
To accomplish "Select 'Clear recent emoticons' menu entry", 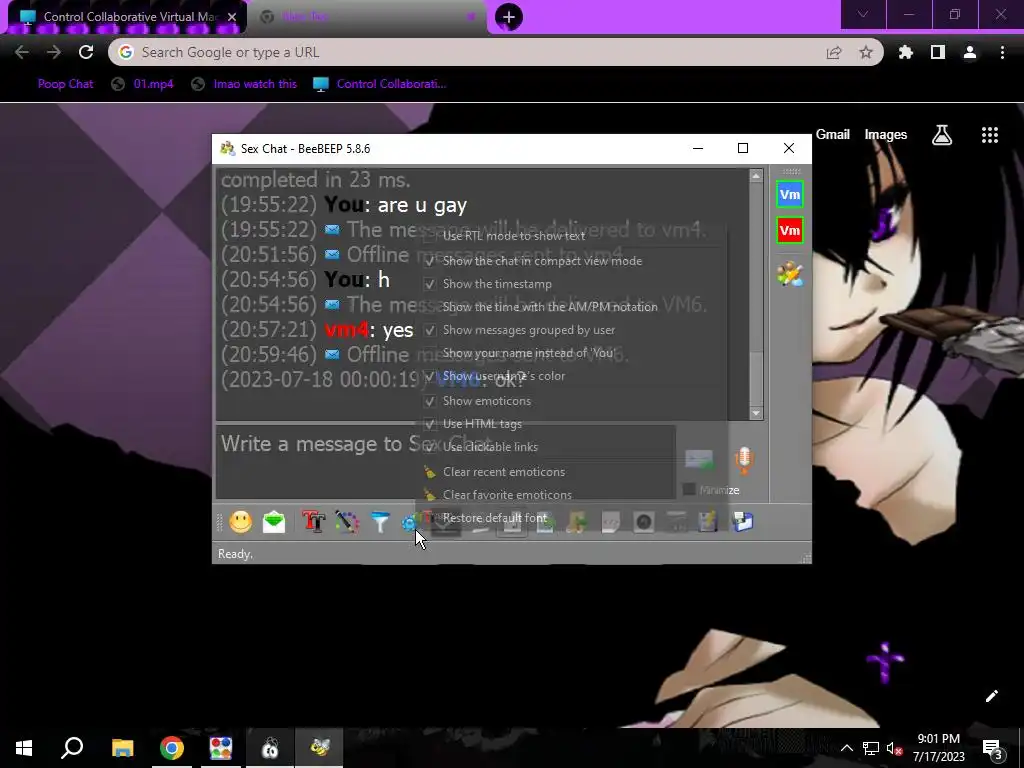I will pos(505,472).
